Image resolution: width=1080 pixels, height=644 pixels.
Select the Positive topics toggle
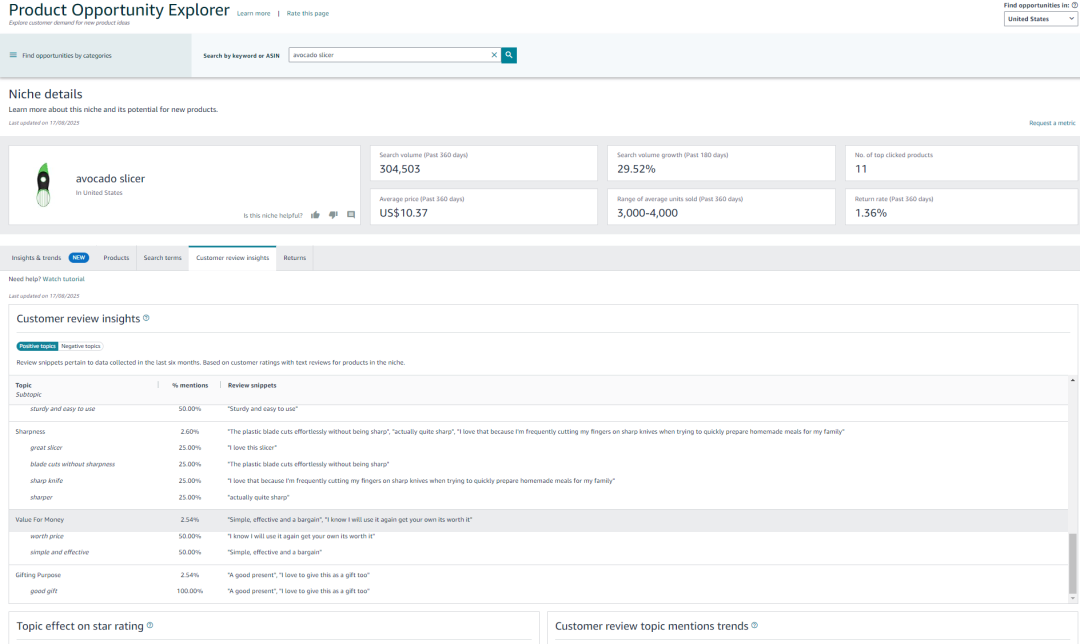click(37, 346)
